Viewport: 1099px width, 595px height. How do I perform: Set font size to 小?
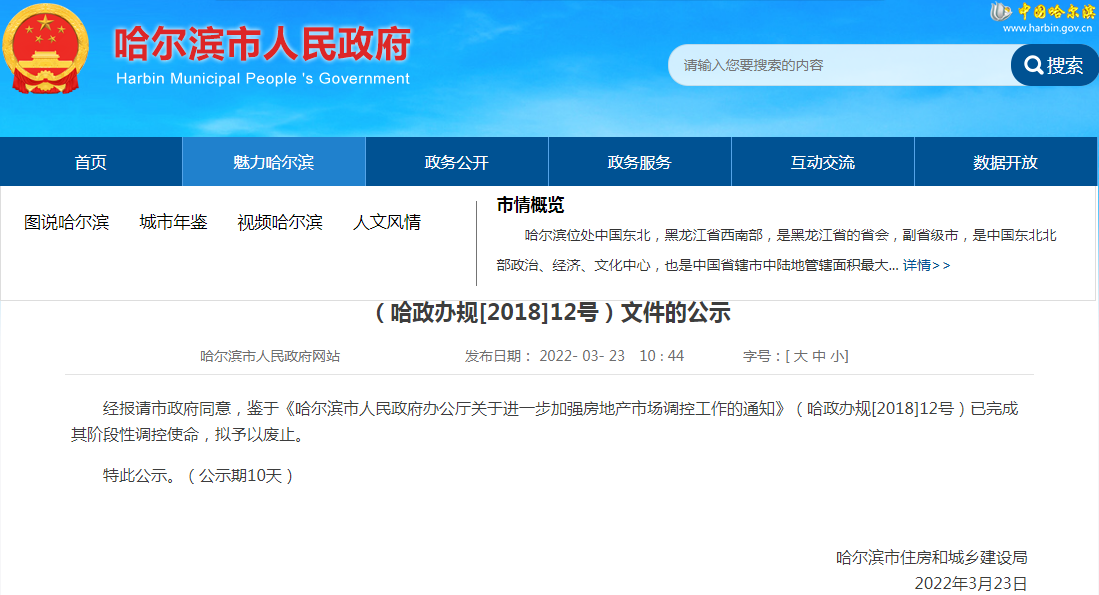coord(837,356)
